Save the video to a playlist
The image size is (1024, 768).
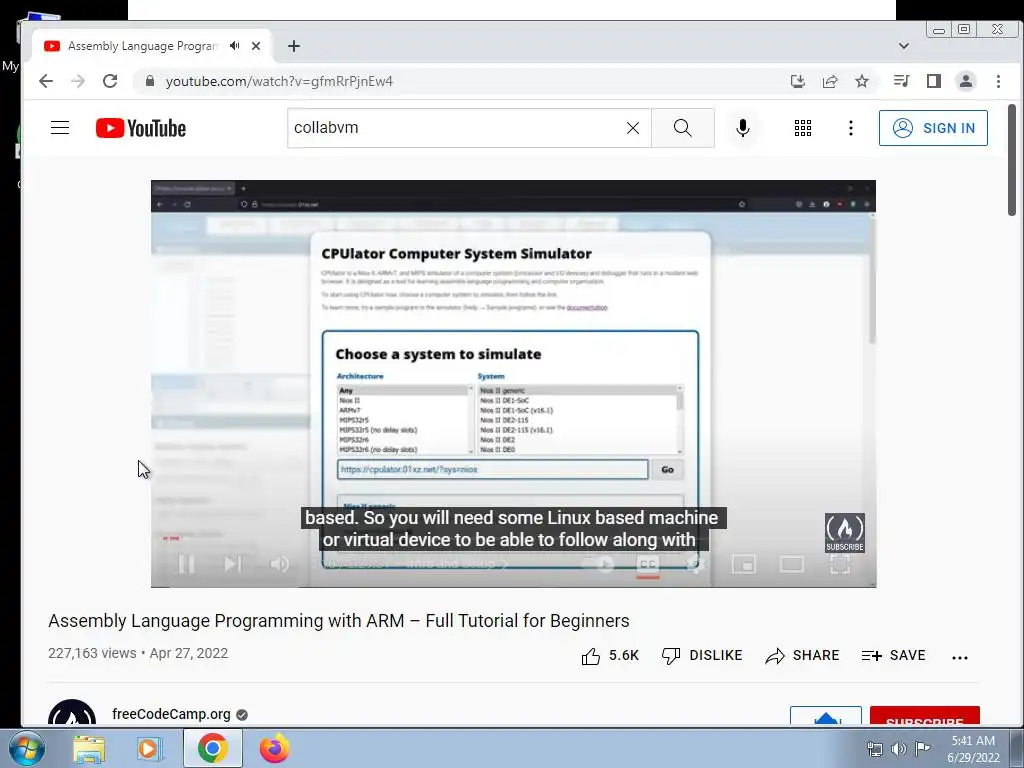click(893, 656)
